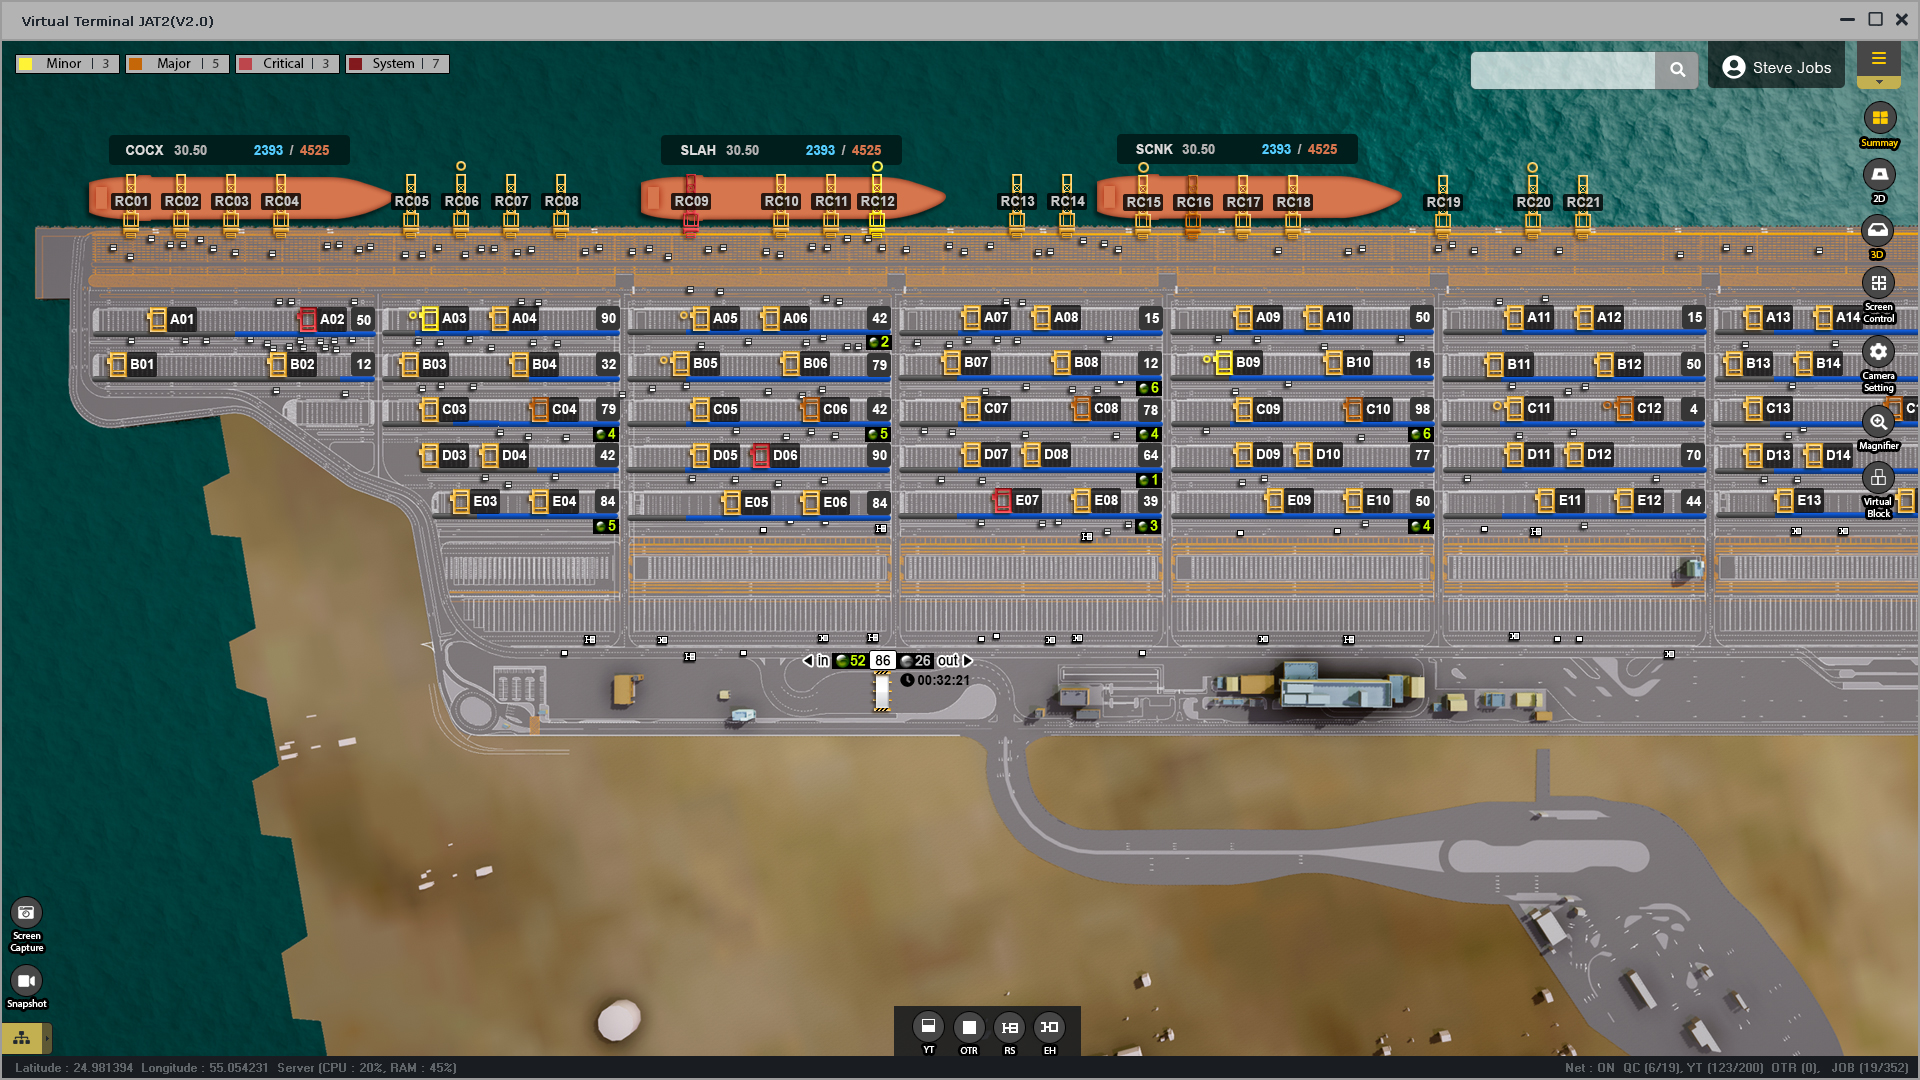Click the Snapshot video icon
This screenshot has height=1080, width=1920.
[x=26, y=981]
